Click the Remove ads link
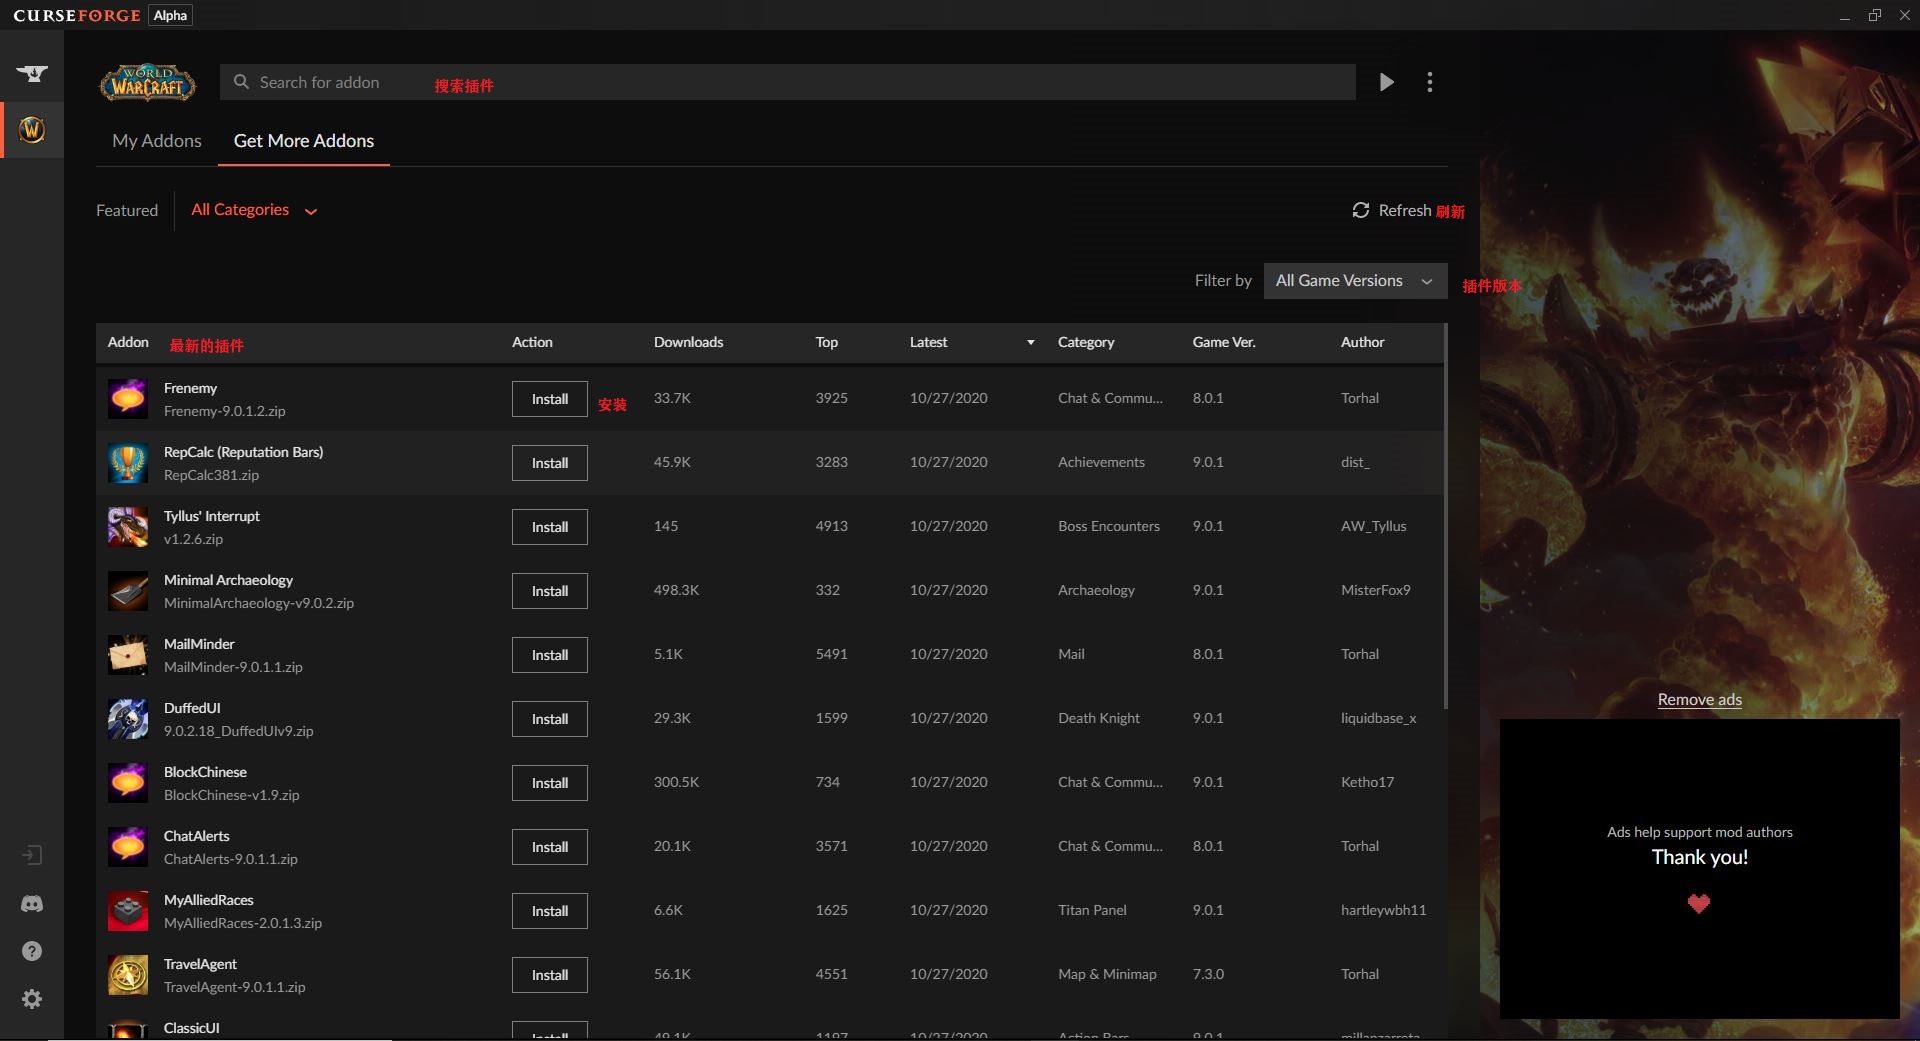 click(1699, 699)
